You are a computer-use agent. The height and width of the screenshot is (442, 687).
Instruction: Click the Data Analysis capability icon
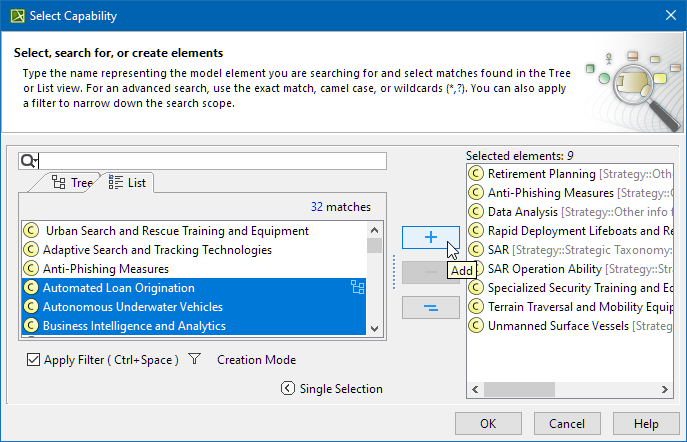point(476,212)
